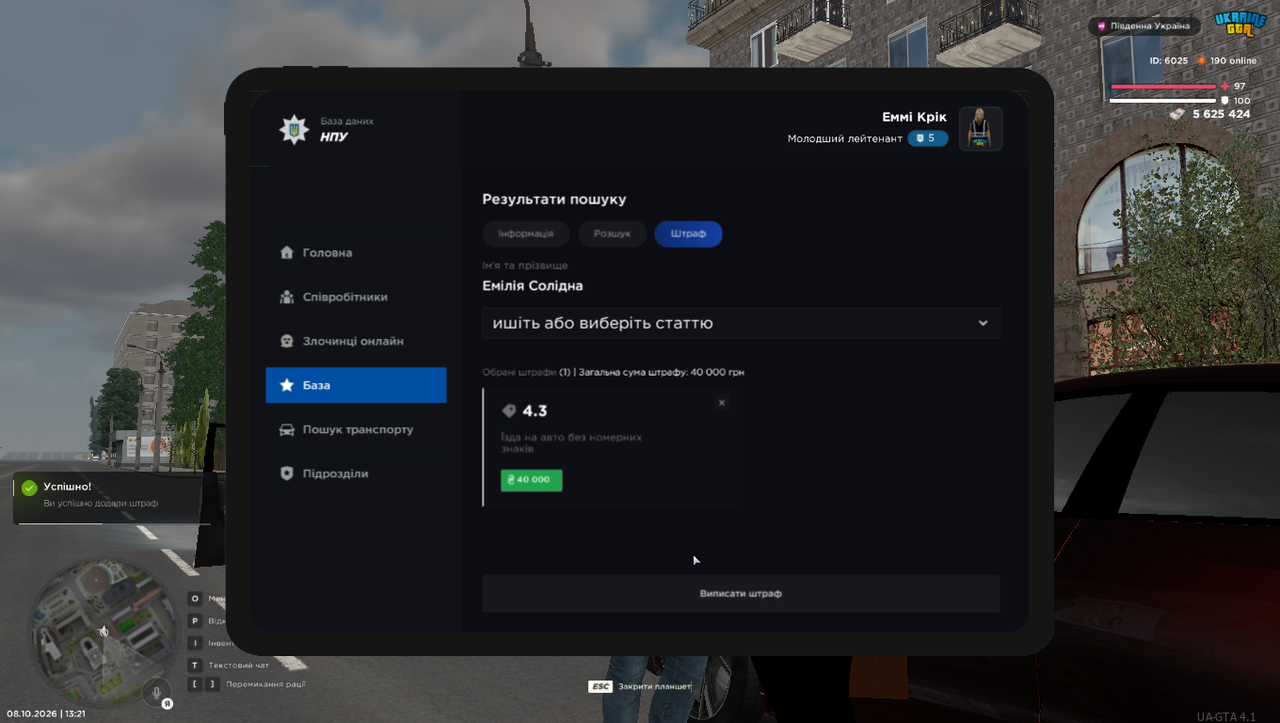The height and width of the screenshot is (723, 1280).
Task: Click the ID: 6025 label
Action: [x=1169, y=61]
